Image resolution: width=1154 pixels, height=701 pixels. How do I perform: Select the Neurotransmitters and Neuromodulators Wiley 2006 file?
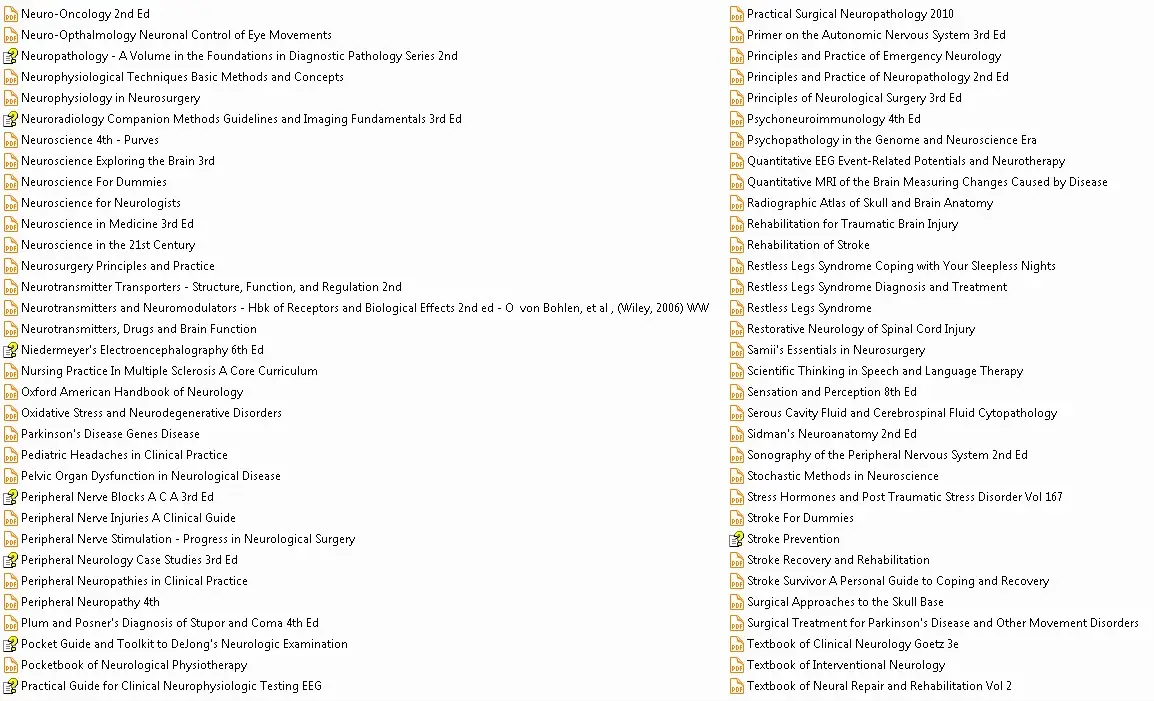365,308
